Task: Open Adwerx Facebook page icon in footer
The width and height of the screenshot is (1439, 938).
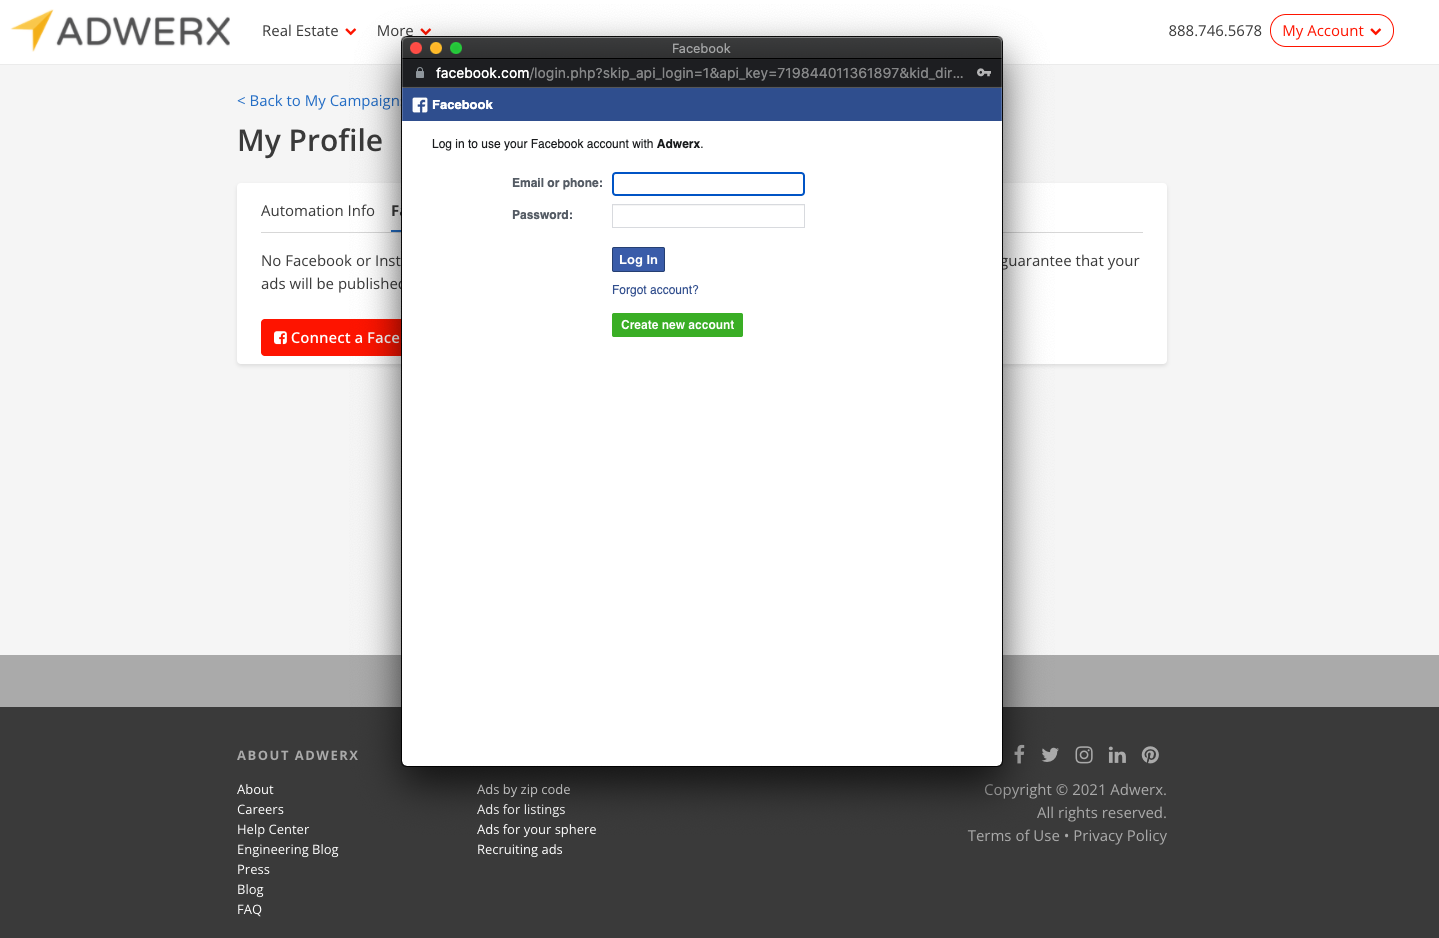Action: tap(1019, 755)
